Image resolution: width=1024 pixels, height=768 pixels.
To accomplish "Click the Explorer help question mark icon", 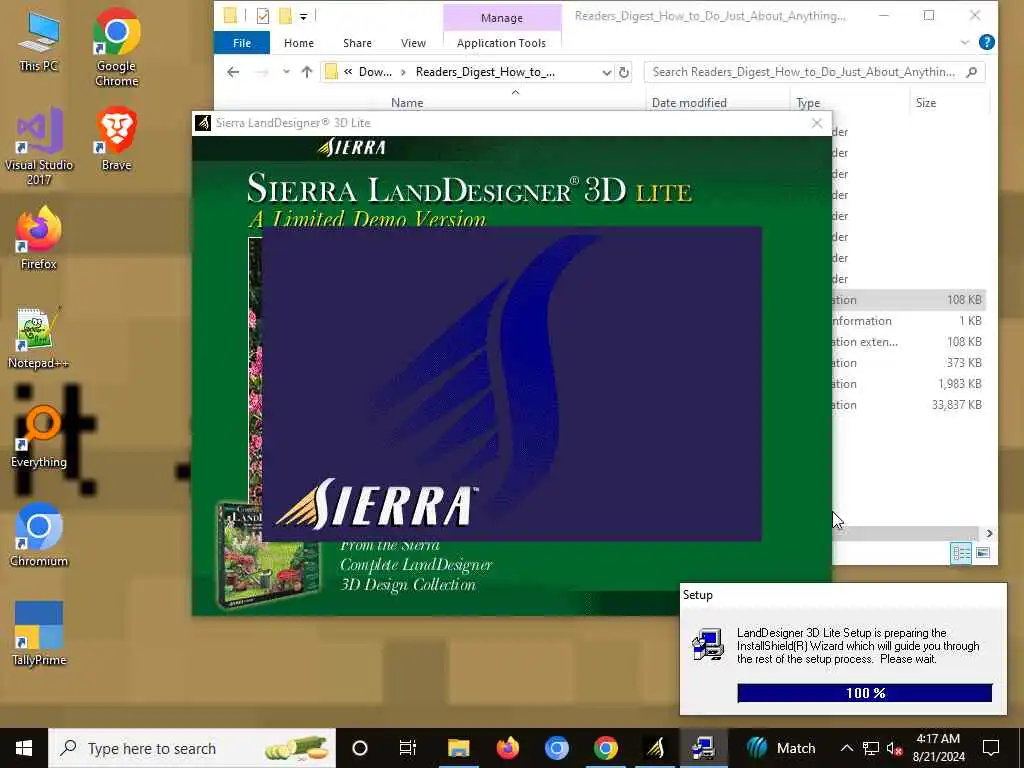I will 987,42.
